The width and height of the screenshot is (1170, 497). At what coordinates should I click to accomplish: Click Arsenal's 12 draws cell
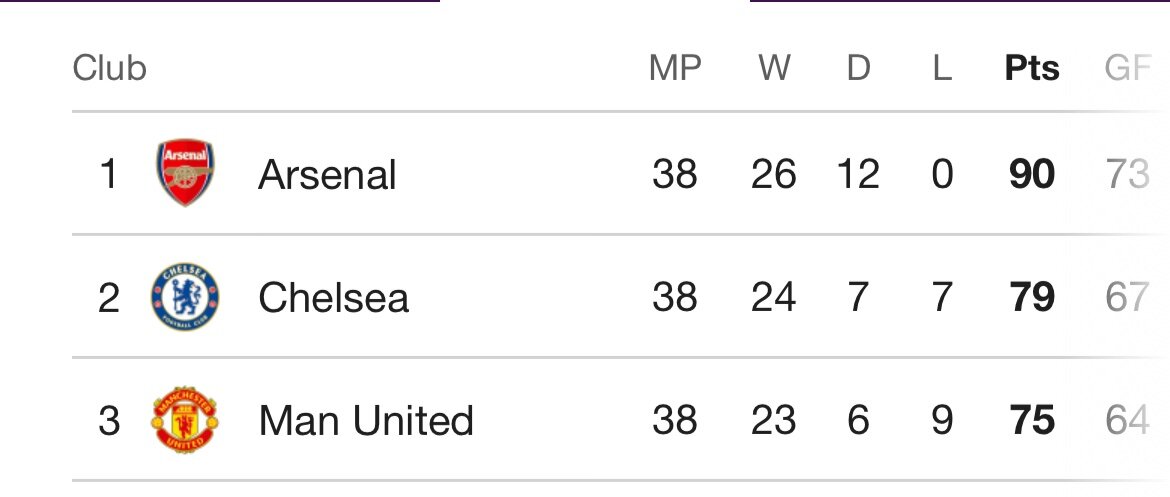click(x=857, y=175)
